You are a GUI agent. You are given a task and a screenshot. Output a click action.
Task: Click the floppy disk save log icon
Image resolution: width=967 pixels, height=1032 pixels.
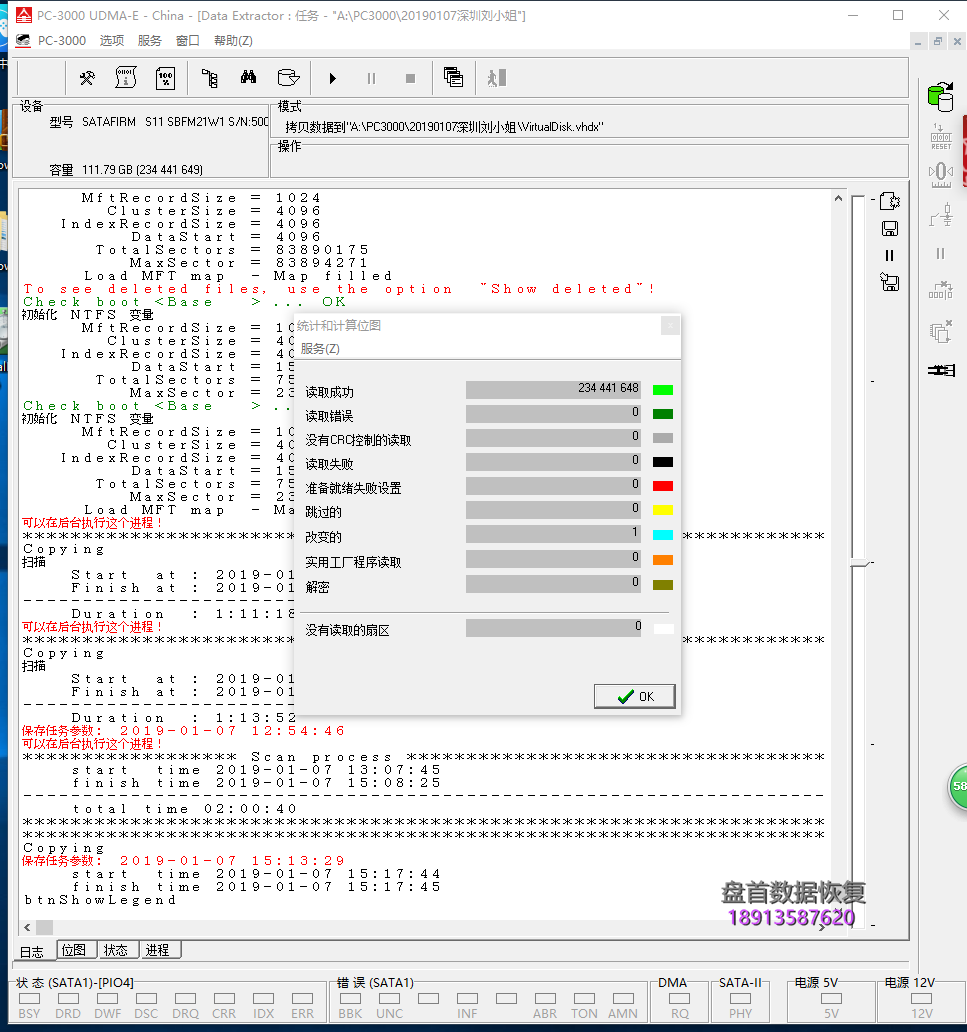889,228
